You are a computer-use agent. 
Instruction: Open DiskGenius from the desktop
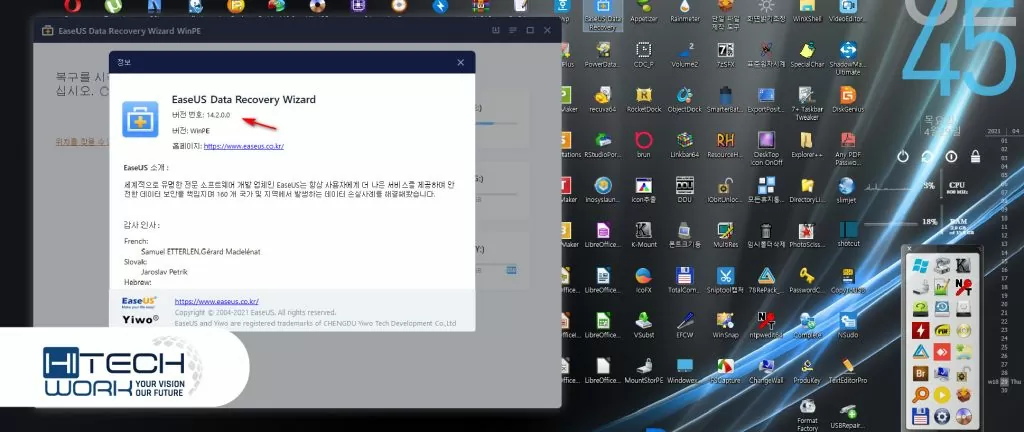[x=848, y=100]
